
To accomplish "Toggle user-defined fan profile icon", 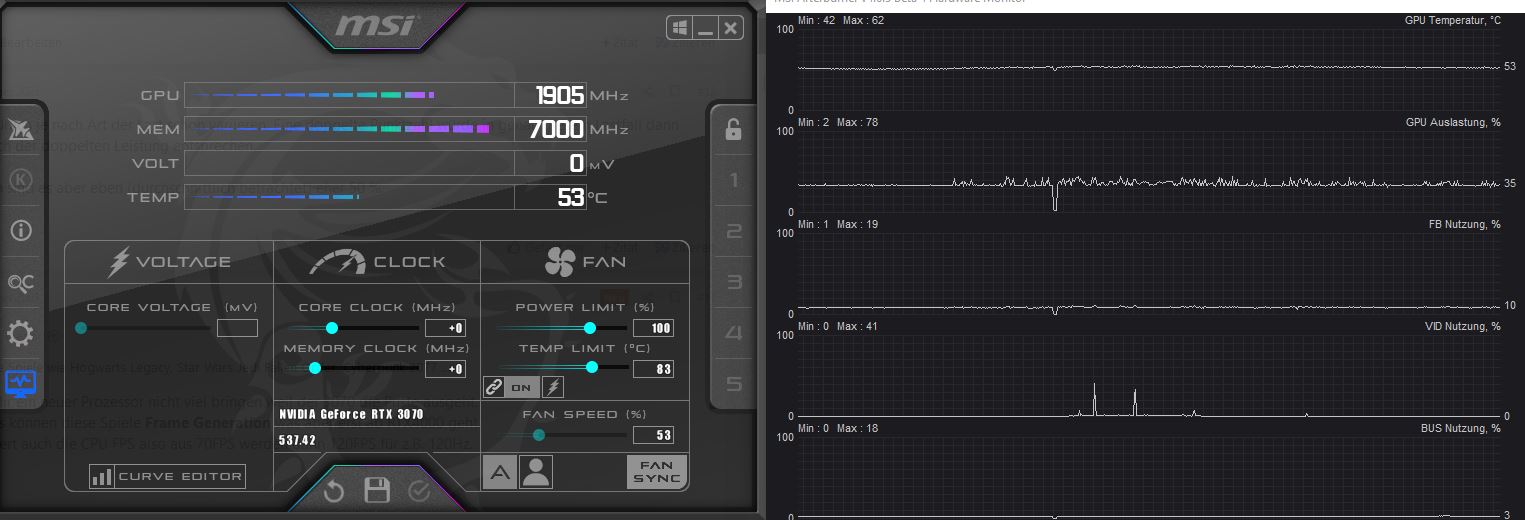I will click(x=536, y=472).
